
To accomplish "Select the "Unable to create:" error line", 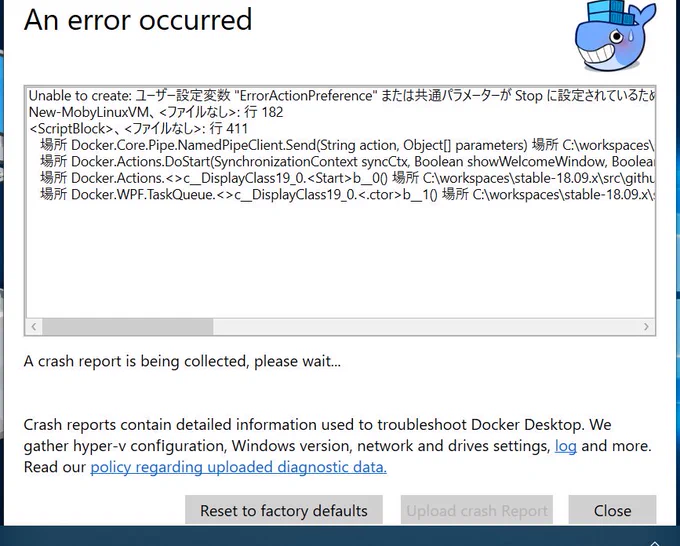I will pos(342,95).
